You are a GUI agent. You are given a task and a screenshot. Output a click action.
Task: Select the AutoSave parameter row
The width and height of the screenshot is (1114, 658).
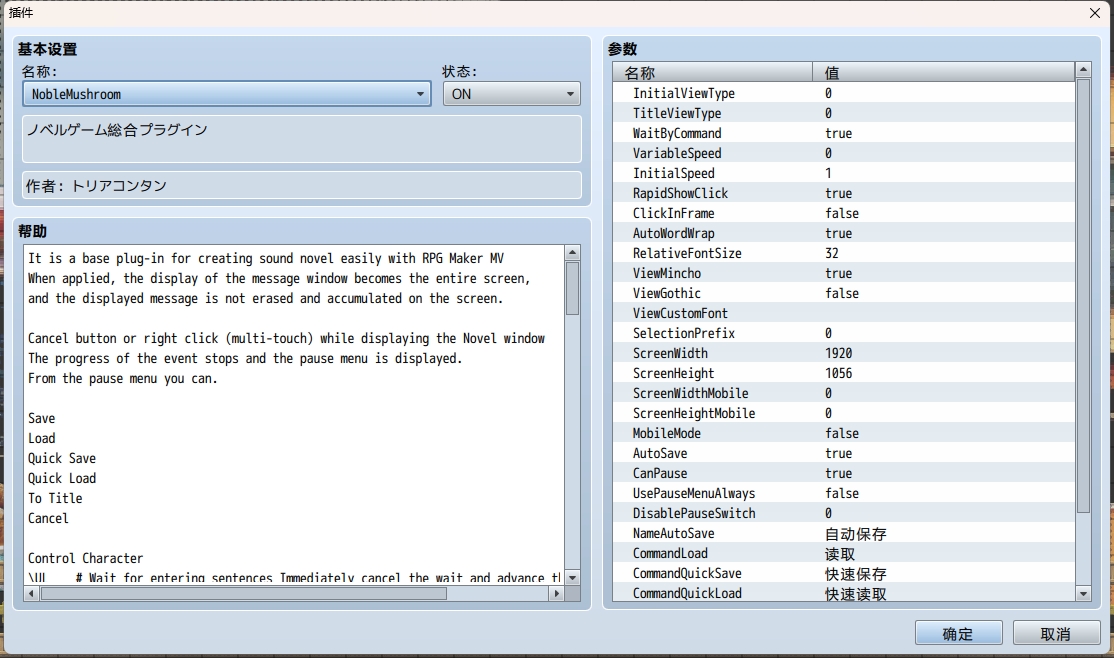click(x=844, y=453)
